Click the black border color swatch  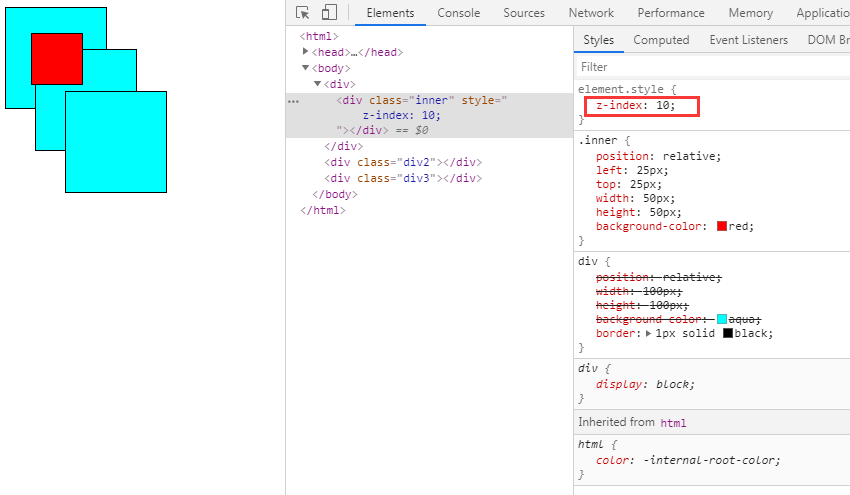[728, 333]
